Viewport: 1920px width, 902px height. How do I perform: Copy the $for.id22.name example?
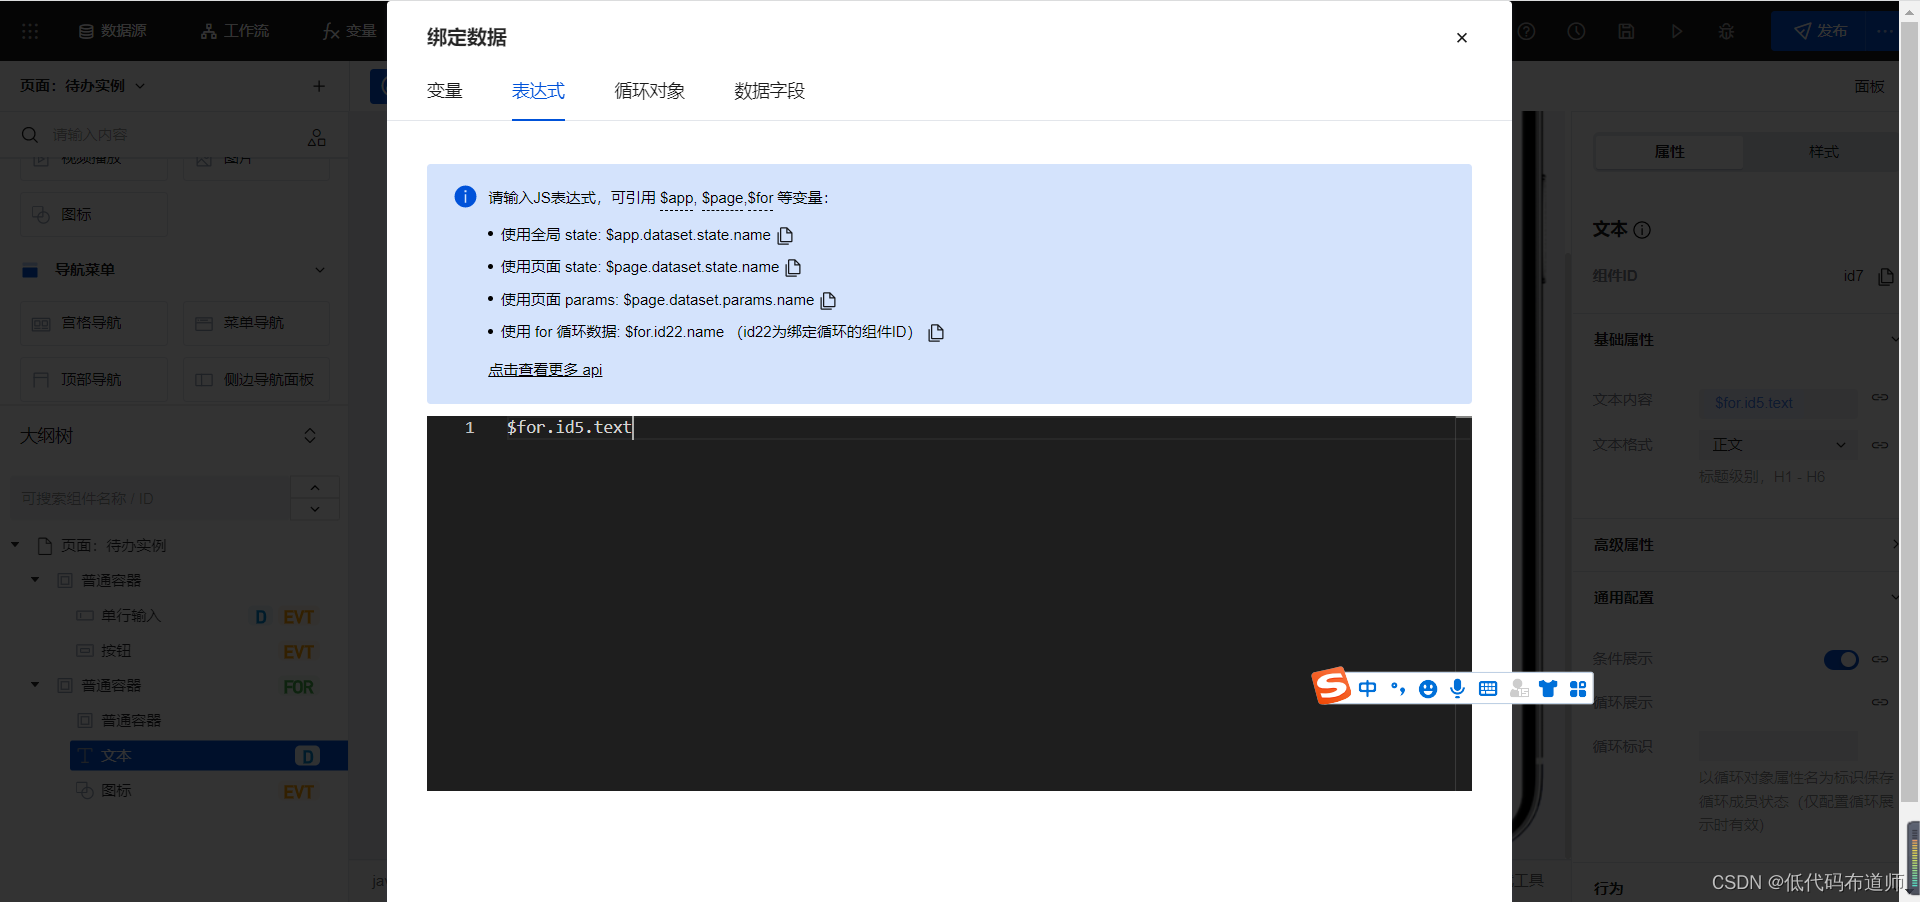(936, 333)
